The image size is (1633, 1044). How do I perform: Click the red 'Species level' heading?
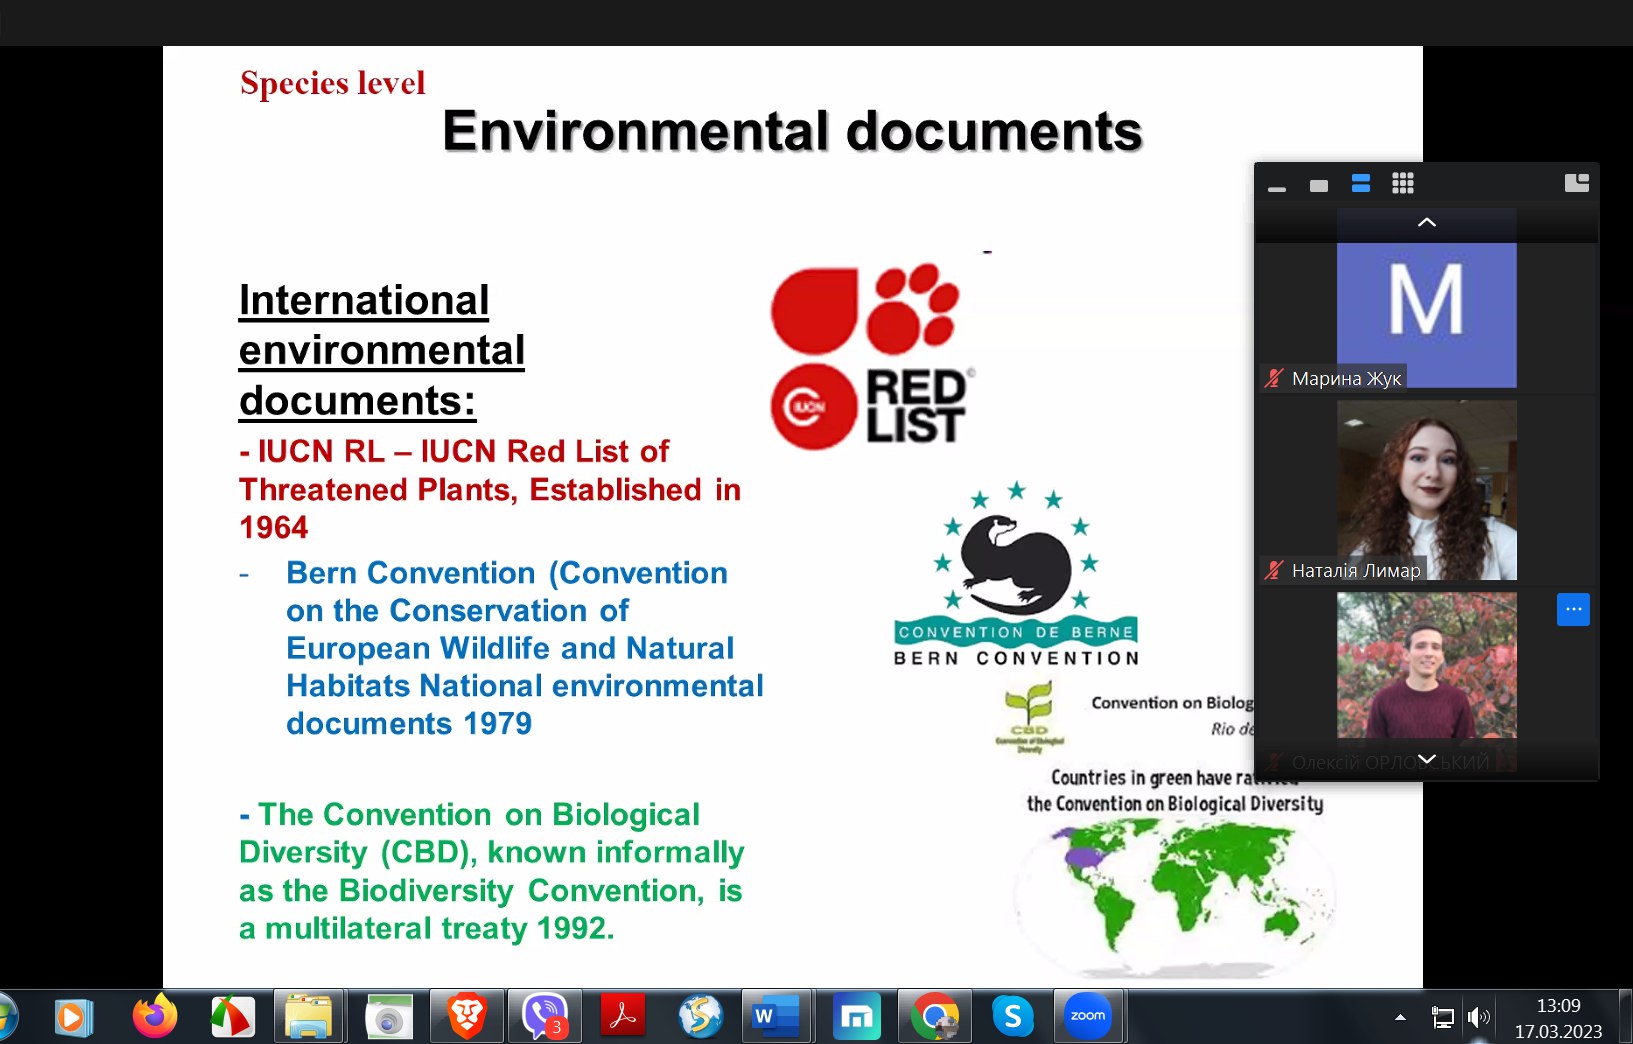tap(333, 83)
